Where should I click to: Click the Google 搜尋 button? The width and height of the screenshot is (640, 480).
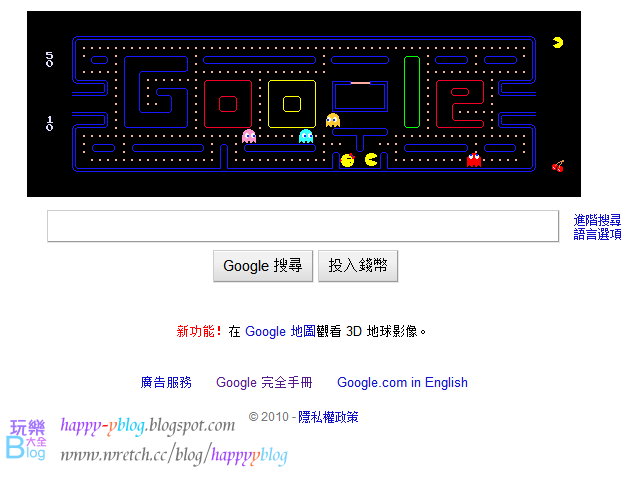(x=263, y=266)
